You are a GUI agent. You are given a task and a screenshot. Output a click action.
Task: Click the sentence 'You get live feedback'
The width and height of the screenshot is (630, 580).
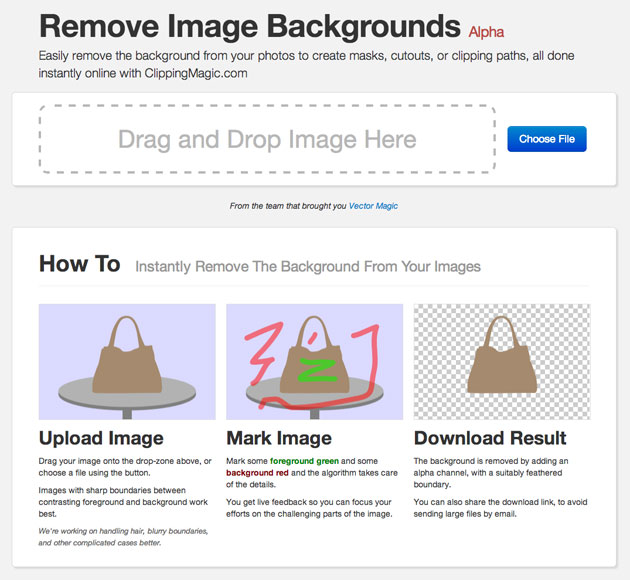click(309, 508)
